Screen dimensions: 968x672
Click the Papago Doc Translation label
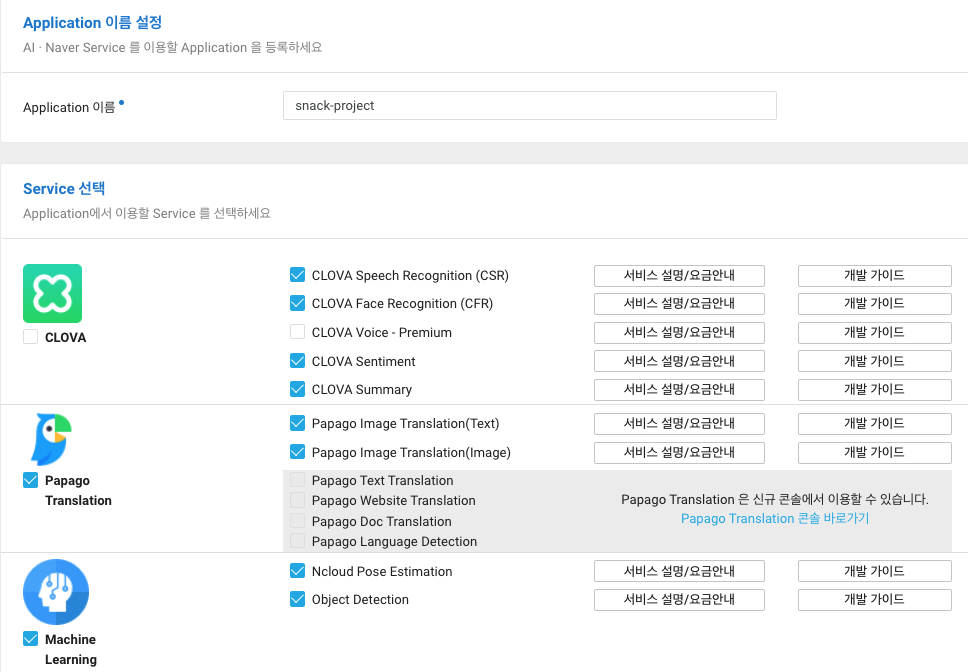click(382, 521)
